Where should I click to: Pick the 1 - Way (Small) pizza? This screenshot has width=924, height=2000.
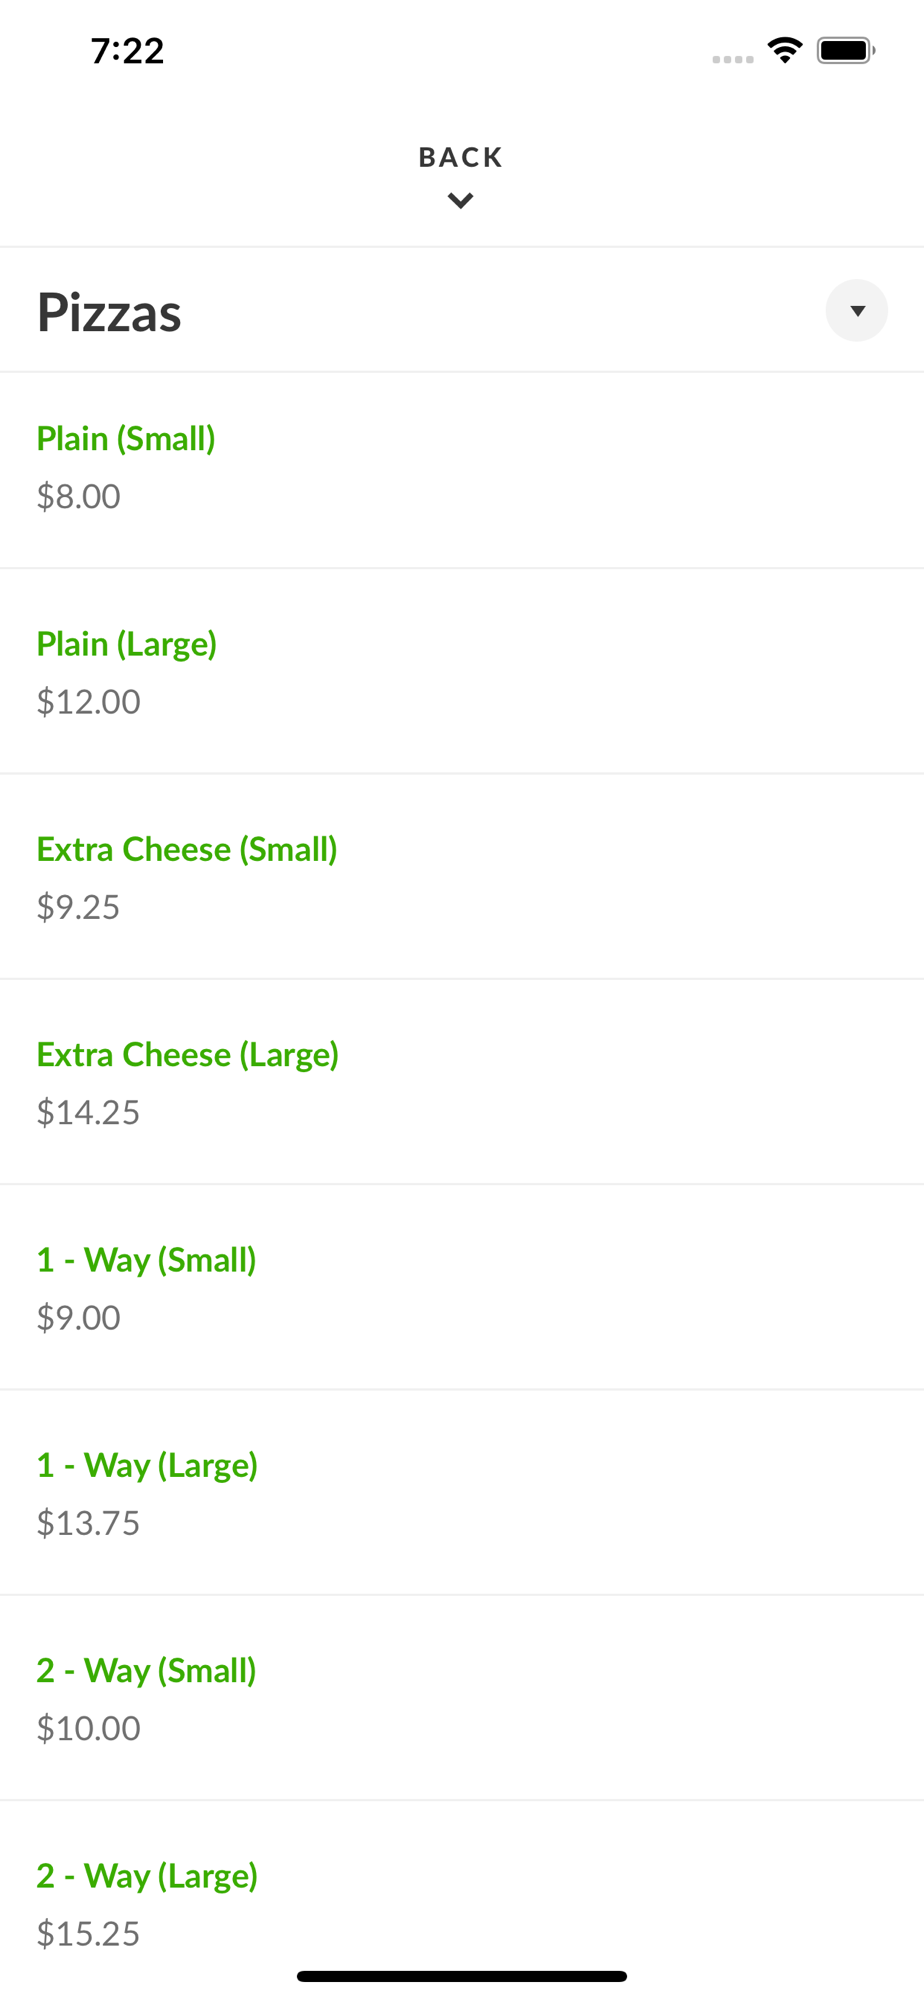pos(147,1260)
